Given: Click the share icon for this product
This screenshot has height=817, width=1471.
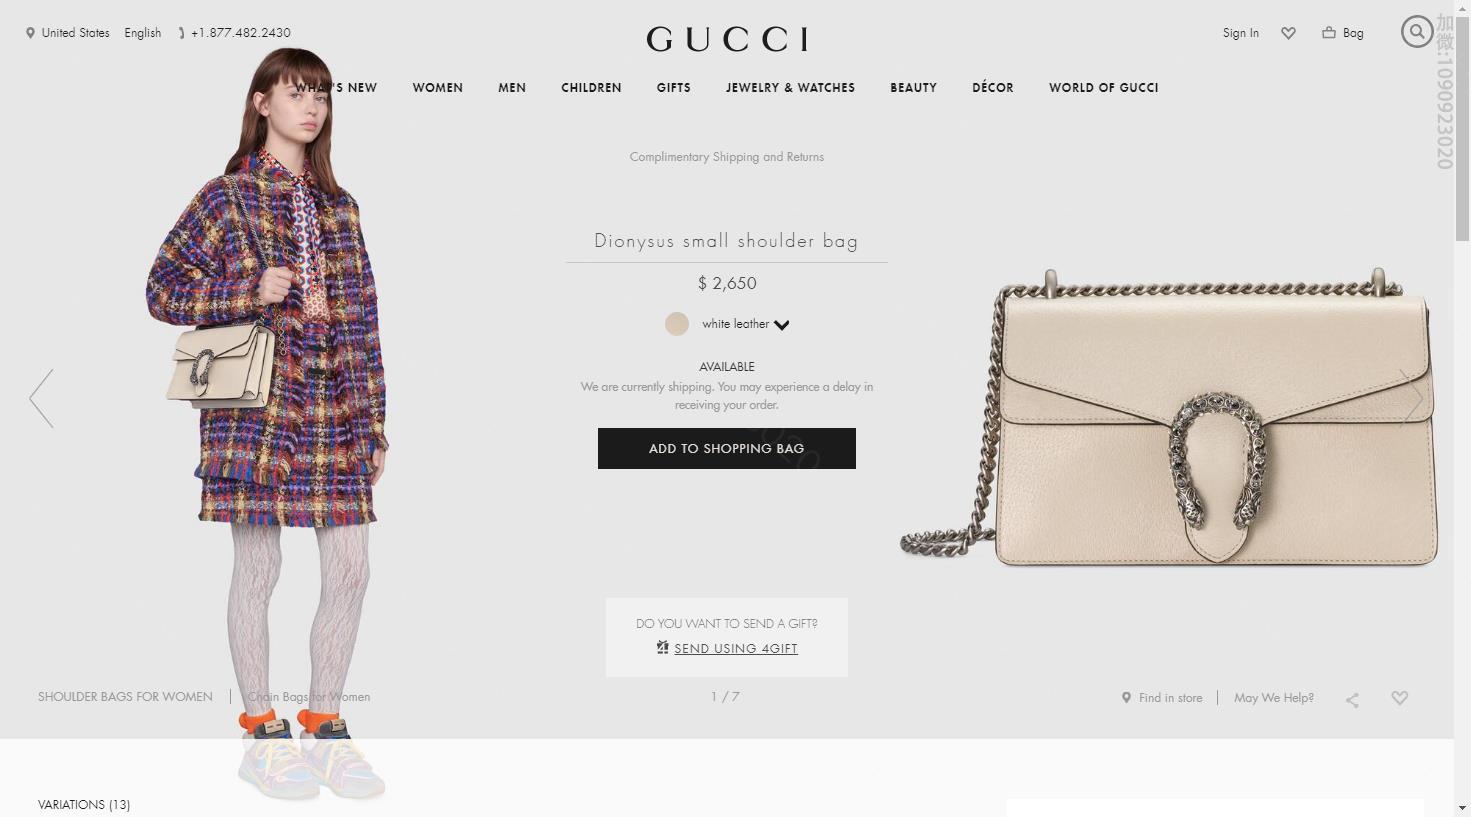Looking at the screenshot, I should (1352, 699).
